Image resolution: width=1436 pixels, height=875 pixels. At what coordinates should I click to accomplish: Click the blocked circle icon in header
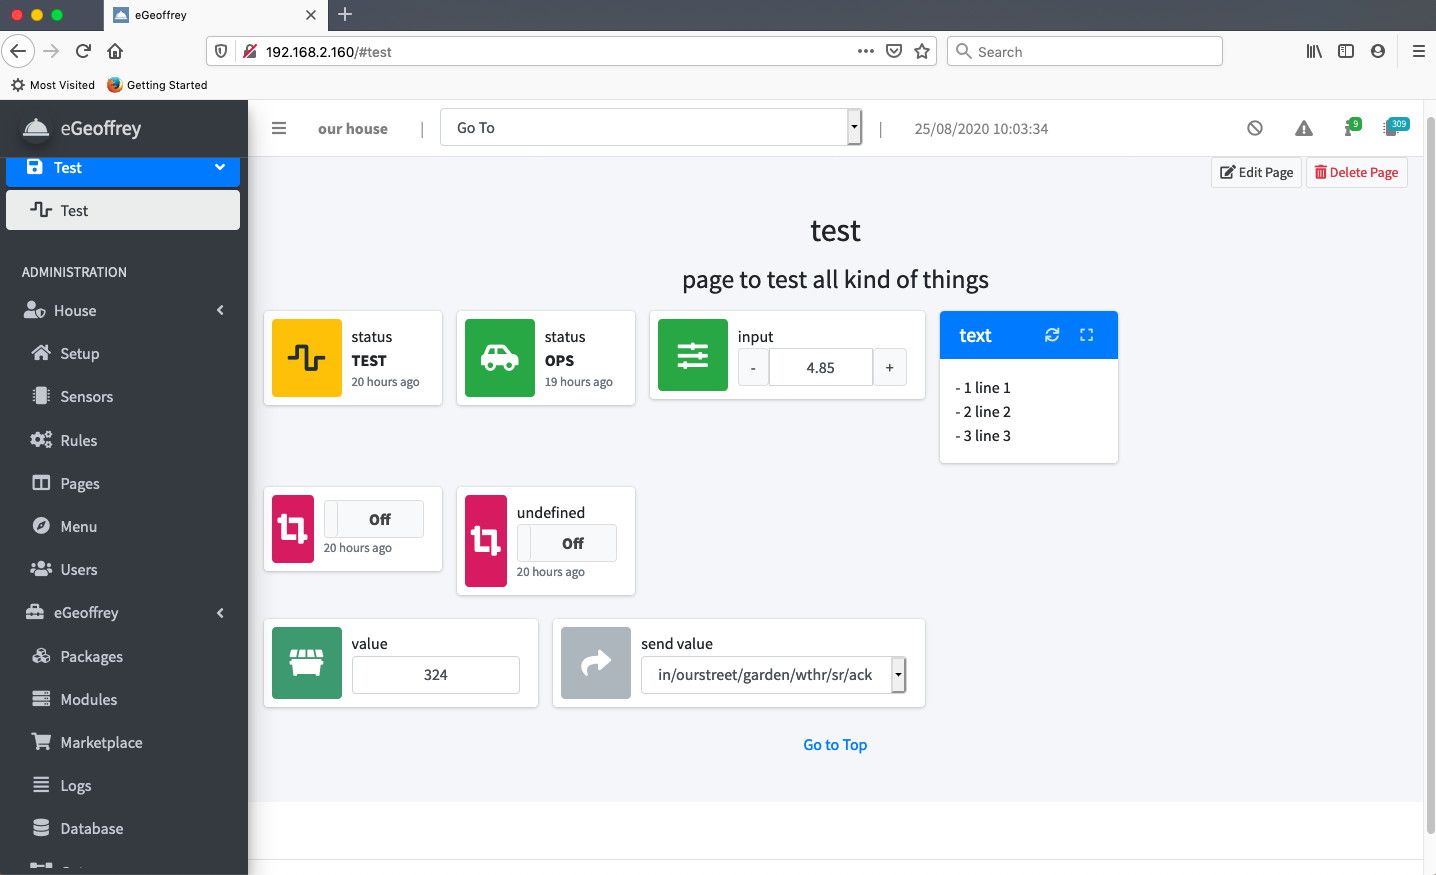tap(1255, 128)
